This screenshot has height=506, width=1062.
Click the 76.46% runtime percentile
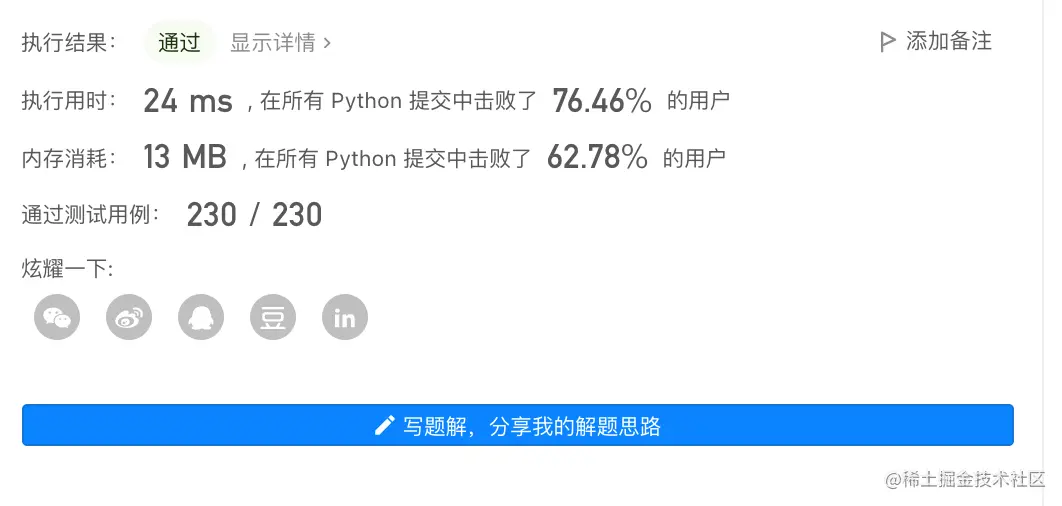[602, 101]
